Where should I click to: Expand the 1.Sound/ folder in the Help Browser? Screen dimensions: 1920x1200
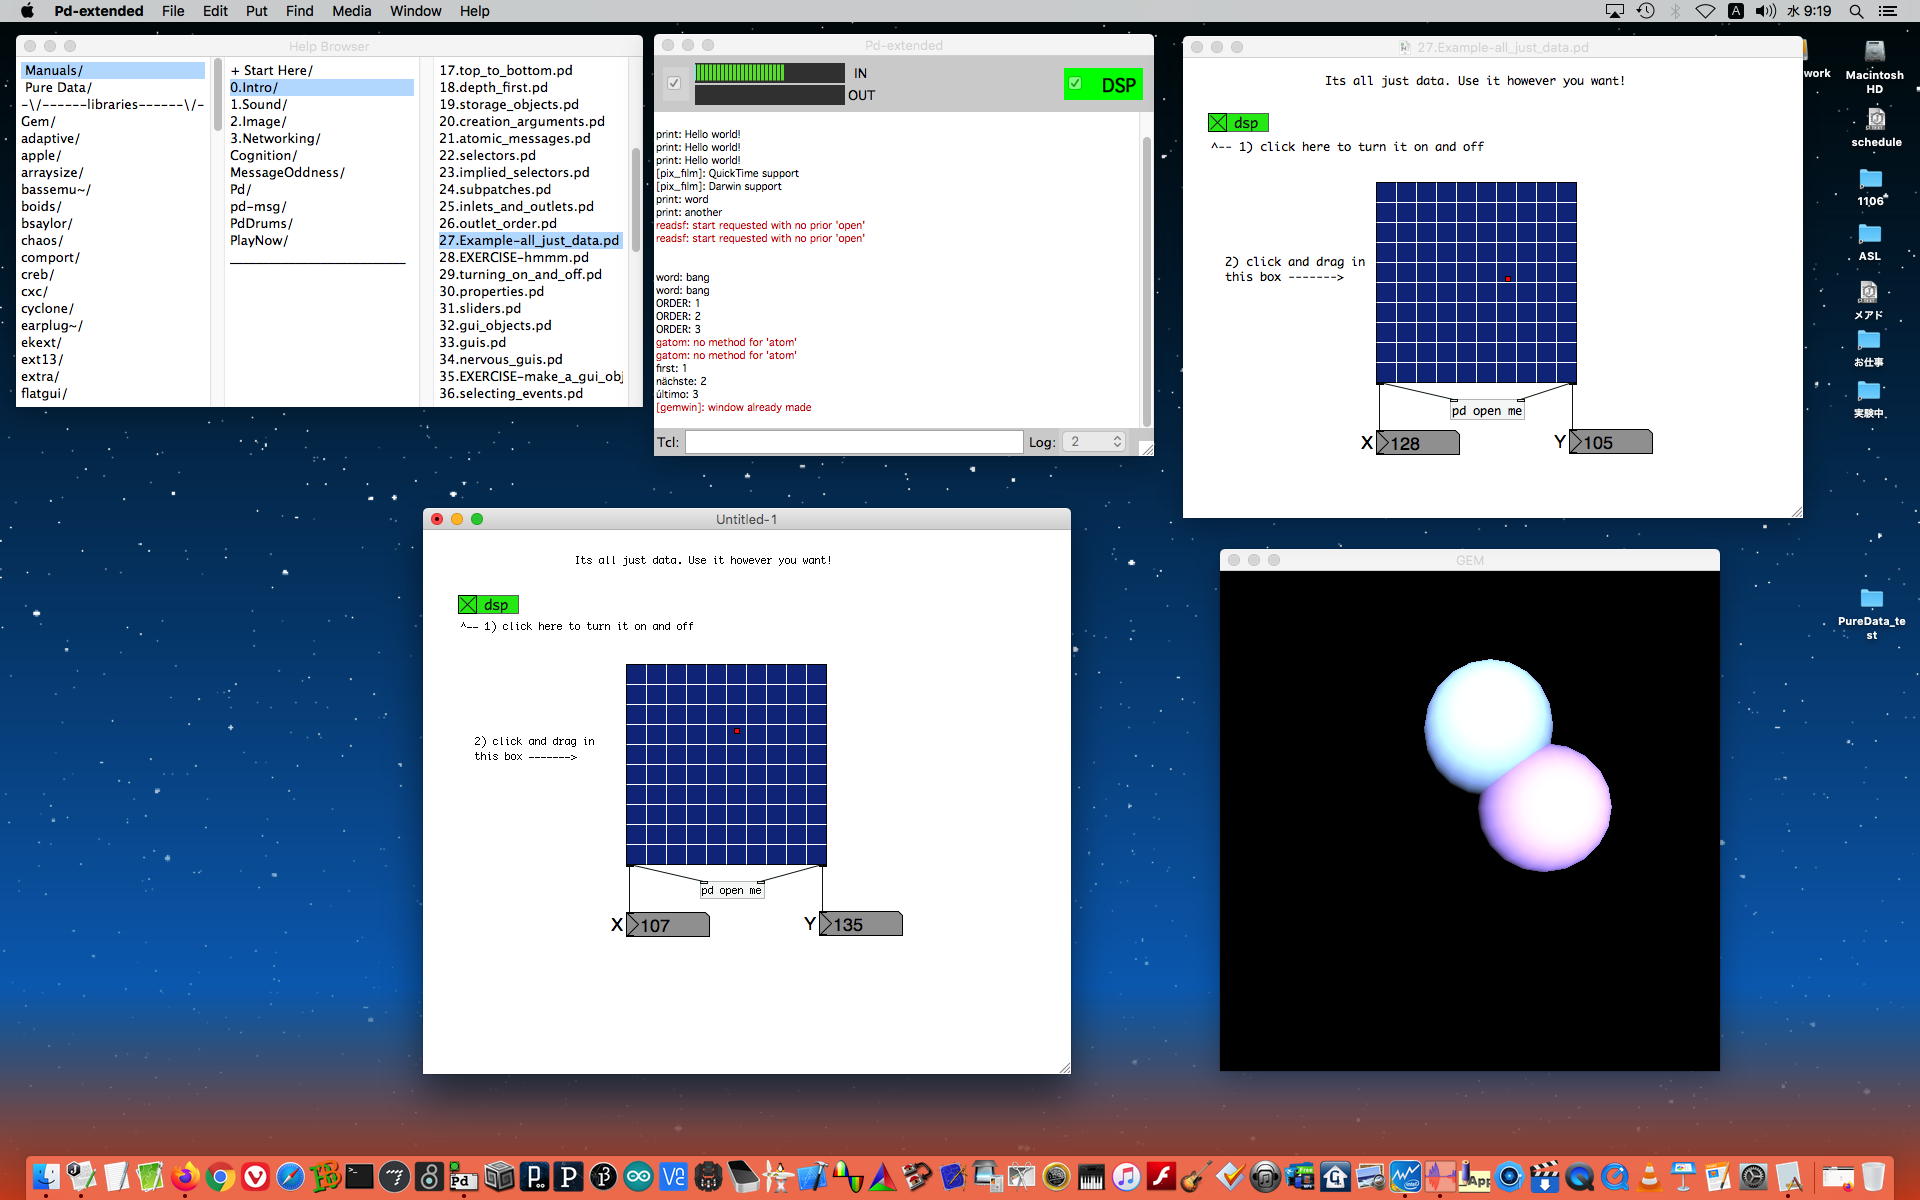click(258, 104)
